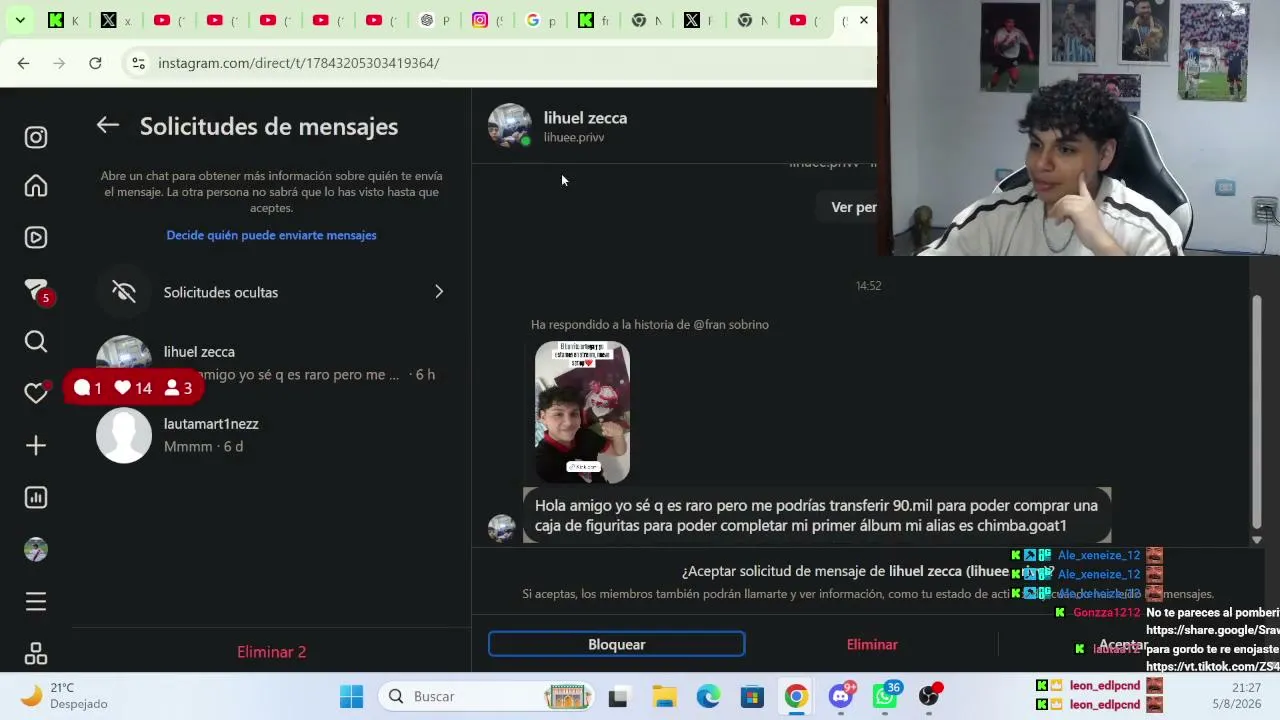Screen dimensions: 1280x720
Task: Create a new post with plus icon
Action: [36, 446]
